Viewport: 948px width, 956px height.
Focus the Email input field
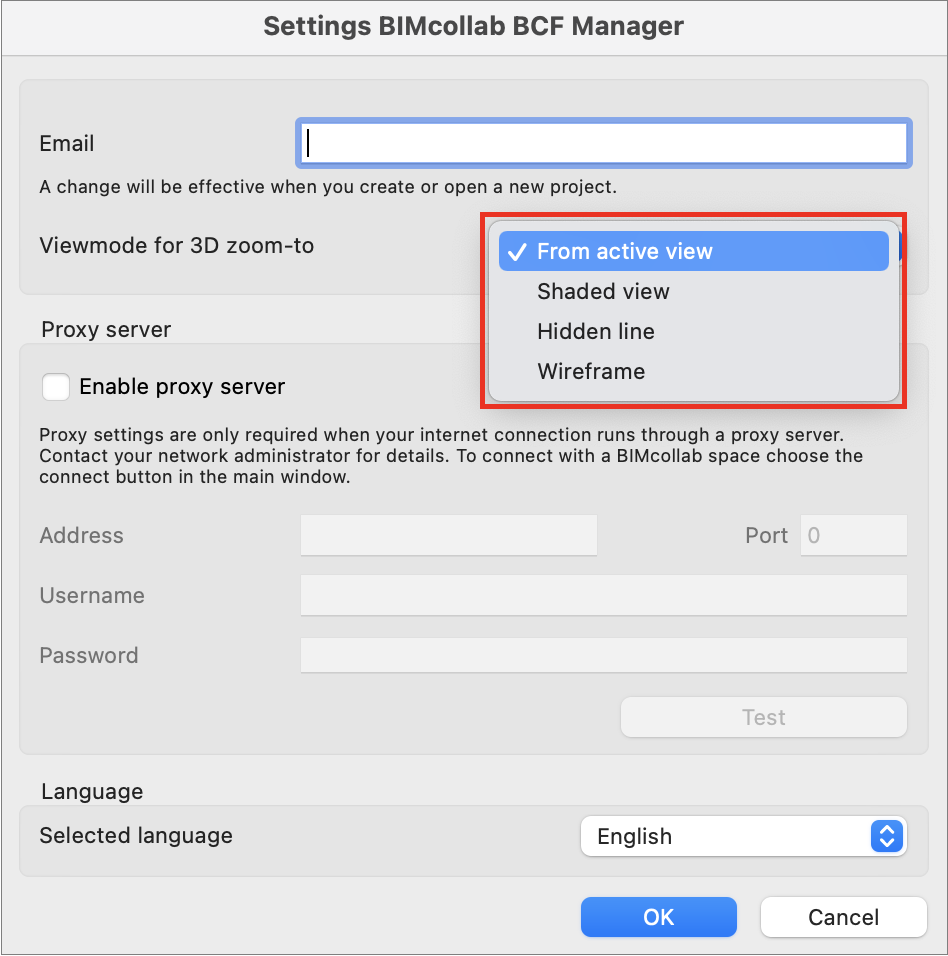coord(604,143)
